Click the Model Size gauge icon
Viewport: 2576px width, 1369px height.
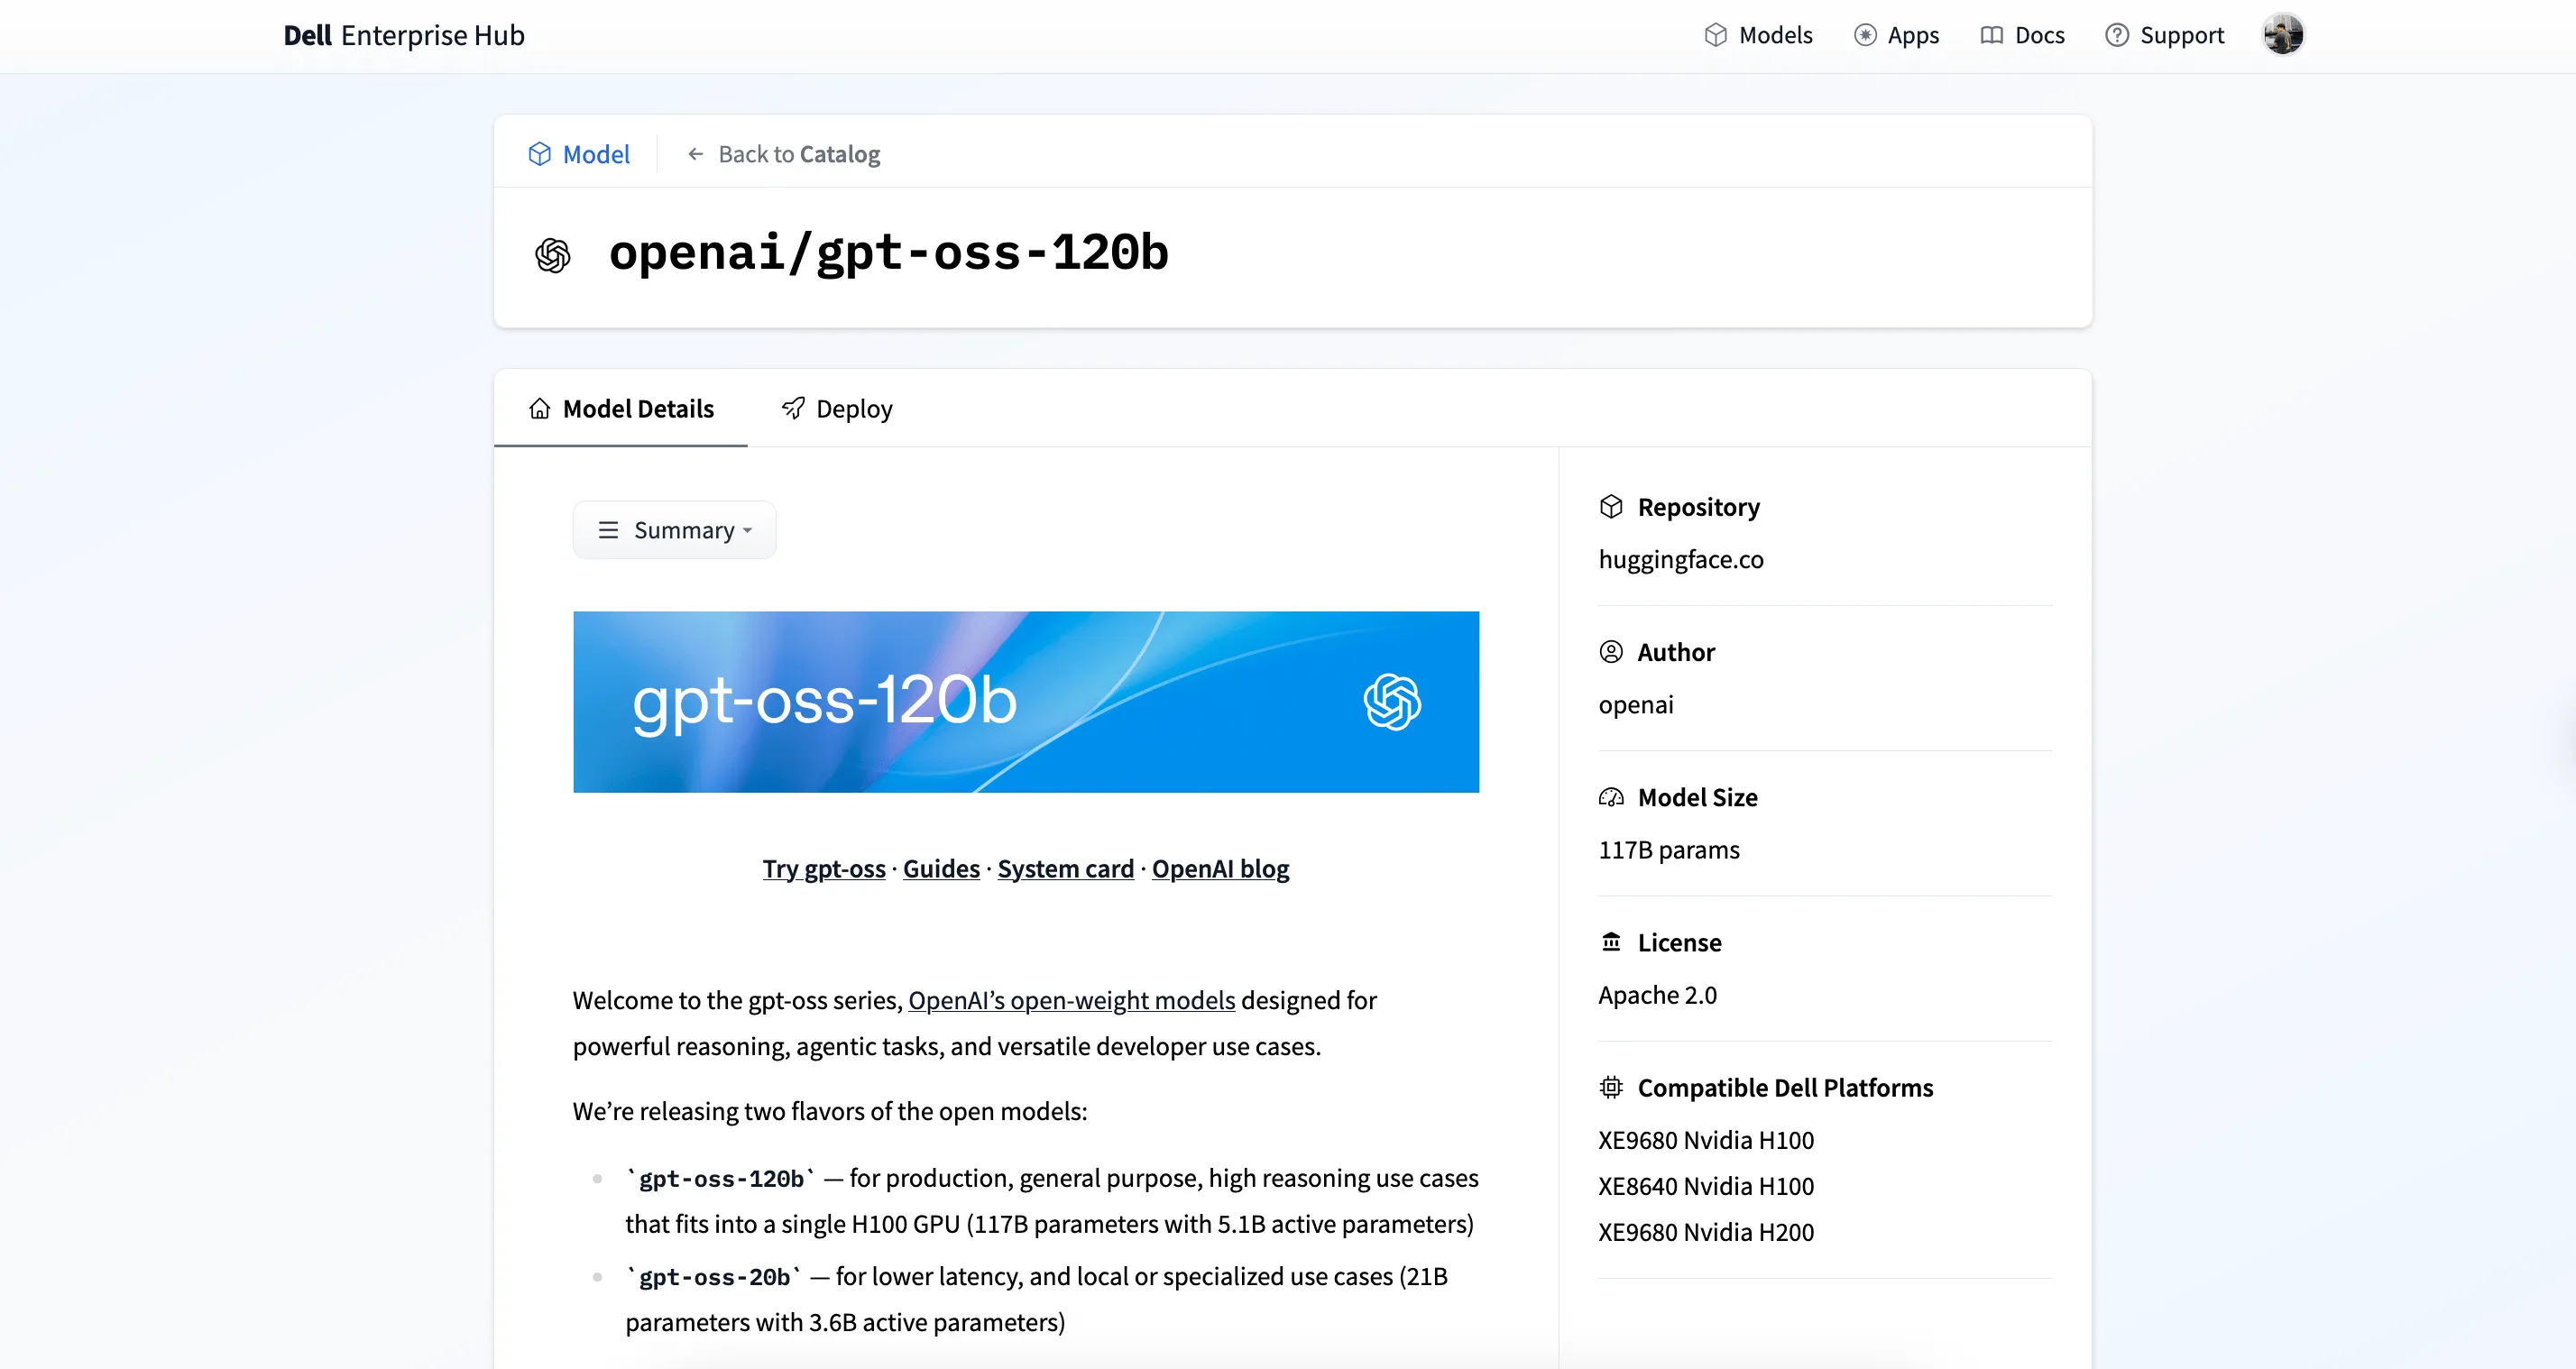1611,797
